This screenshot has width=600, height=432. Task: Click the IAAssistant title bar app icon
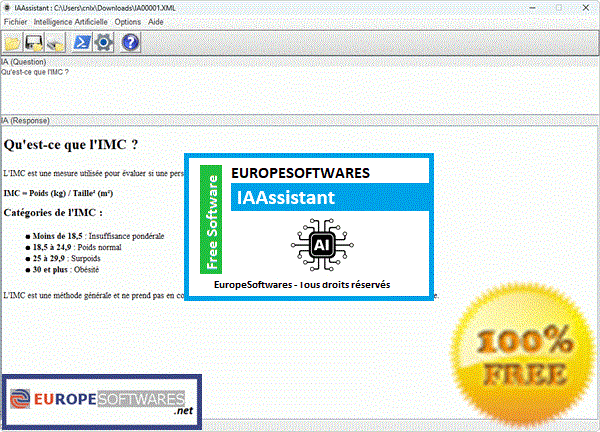click(x=6, y=7)
